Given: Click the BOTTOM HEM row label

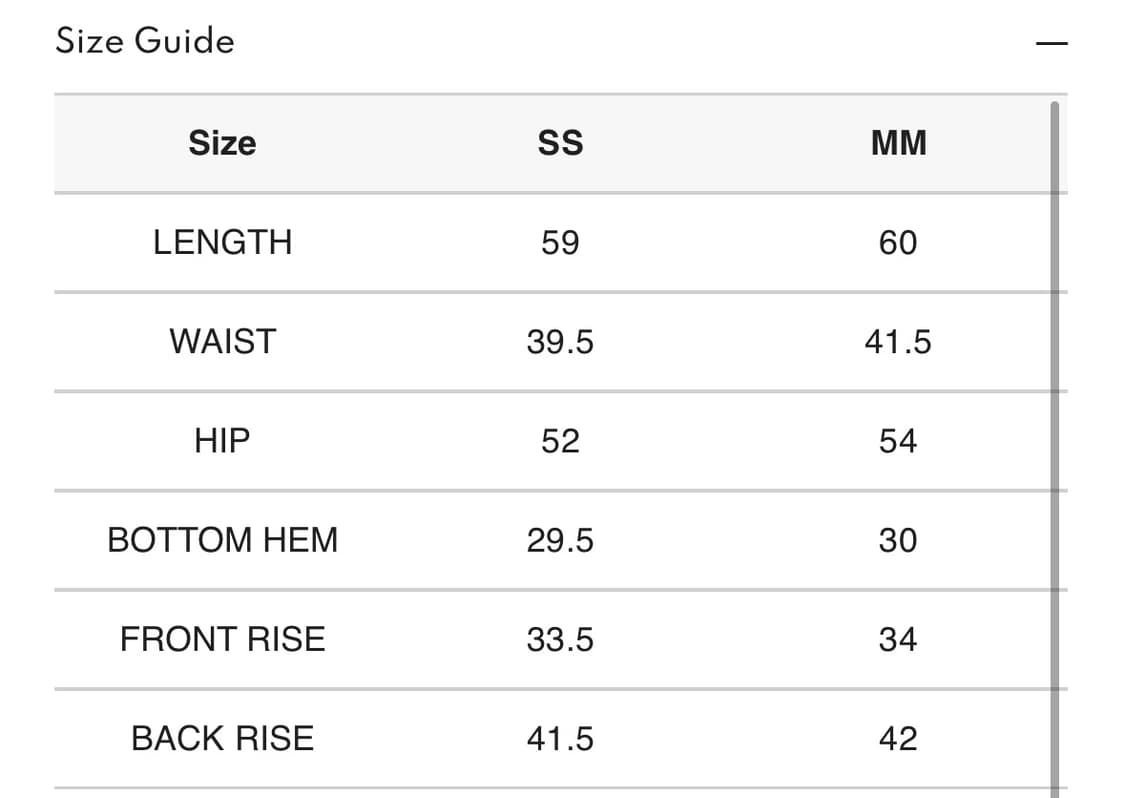Looking at the screenshot, I should pyautogui.click(x=222, y=540).
